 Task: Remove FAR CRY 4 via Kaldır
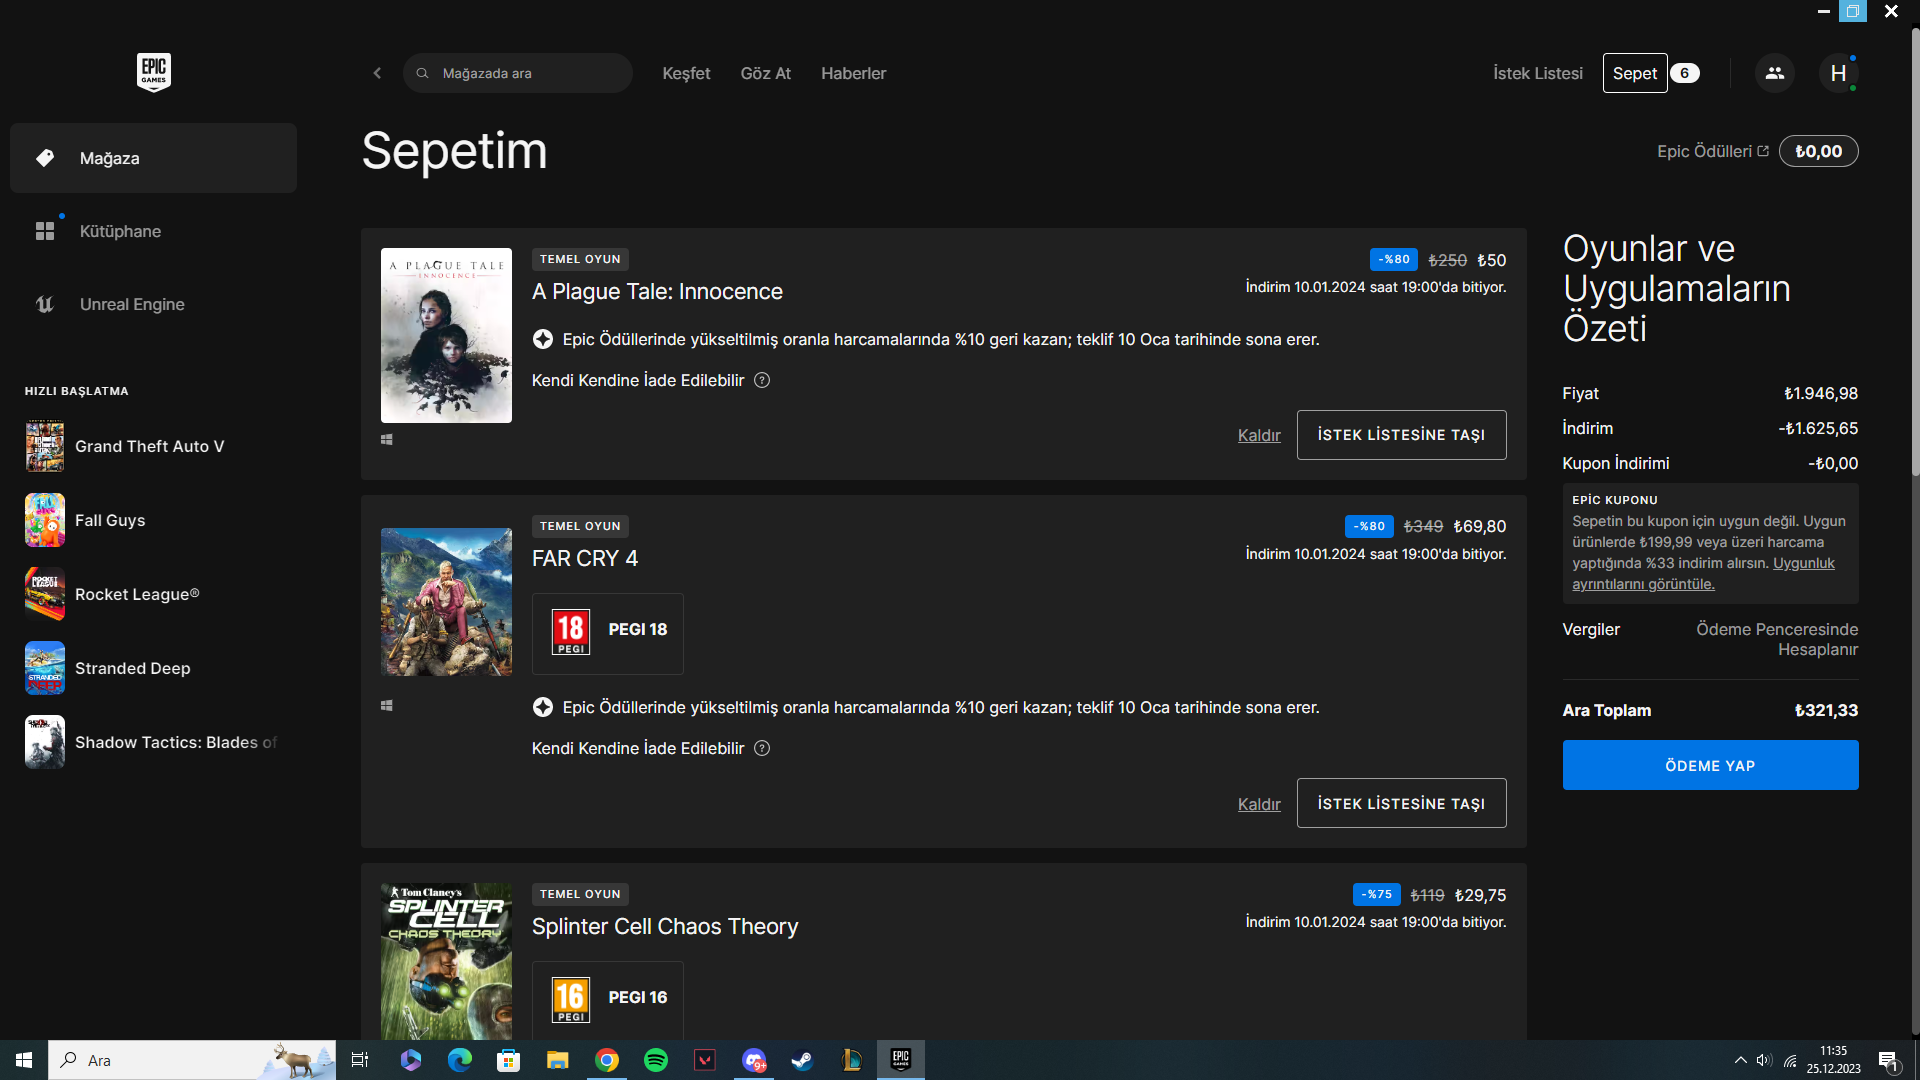(x=1259, y=804)
